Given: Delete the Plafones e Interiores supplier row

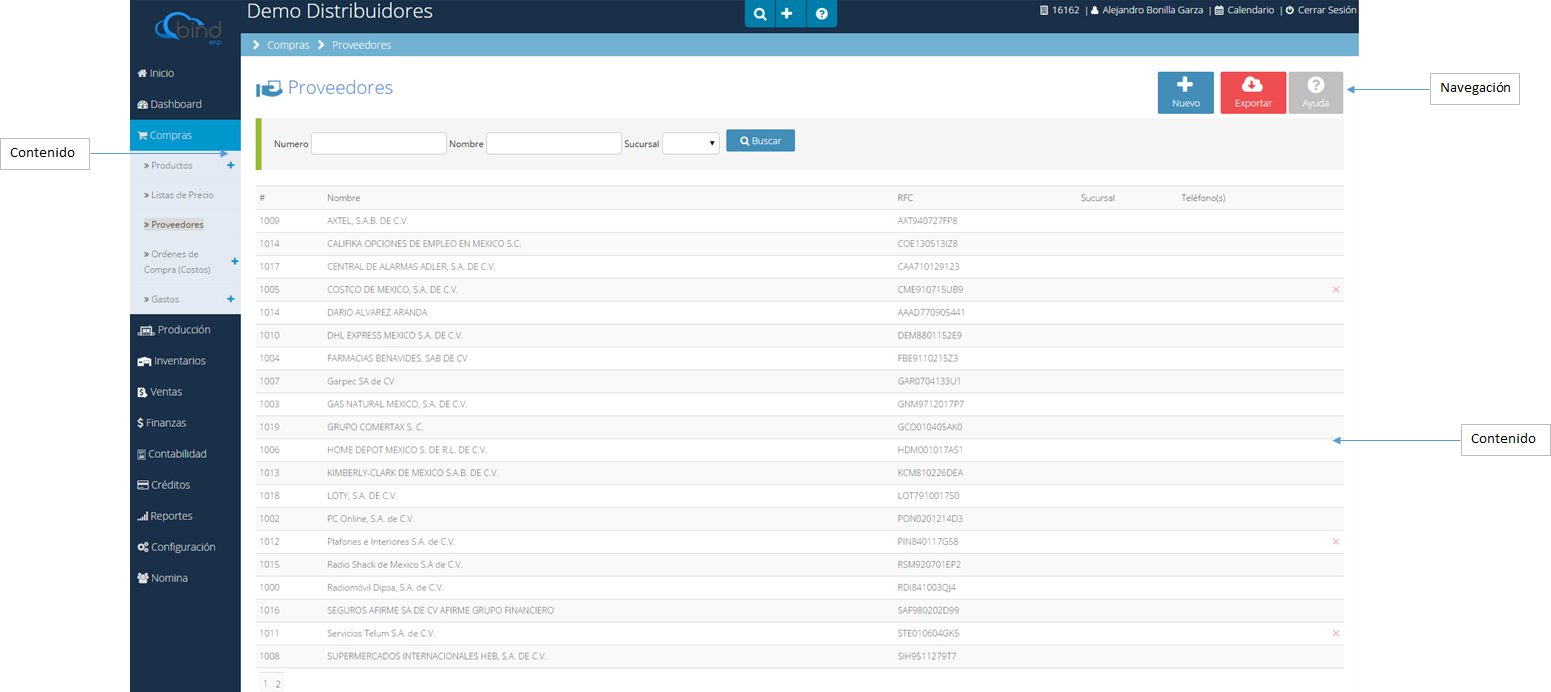Looking at the screenshot, I should [x=1336, y=542].
